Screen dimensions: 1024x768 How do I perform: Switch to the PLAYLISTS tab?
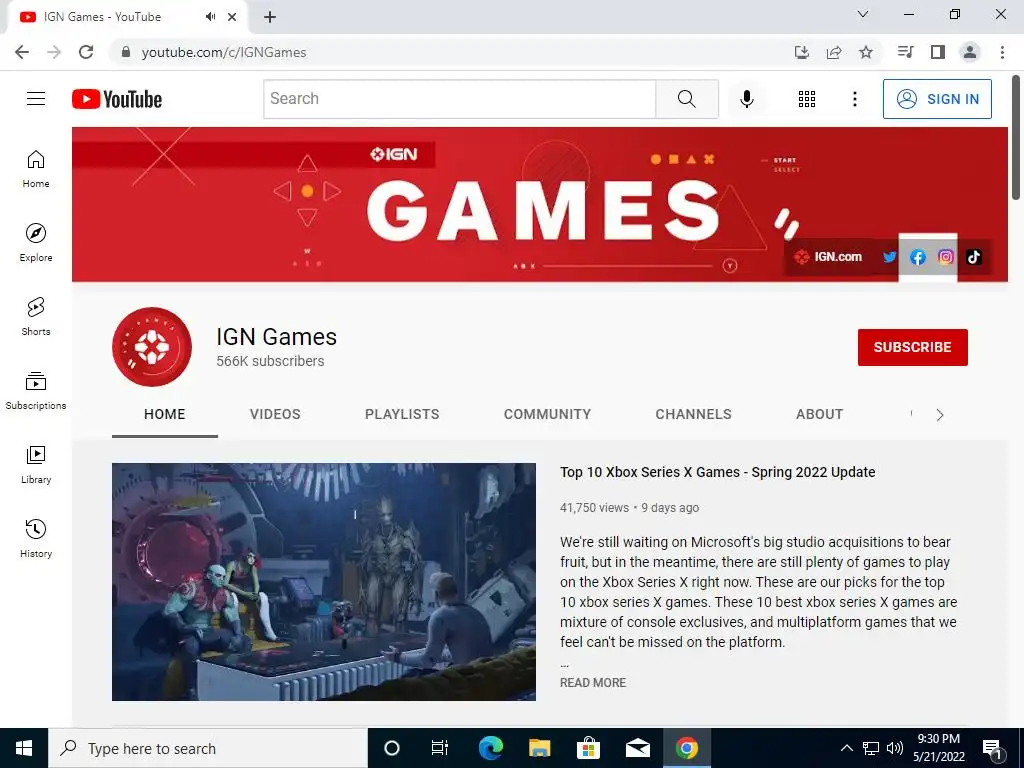[x=402, y=414]
